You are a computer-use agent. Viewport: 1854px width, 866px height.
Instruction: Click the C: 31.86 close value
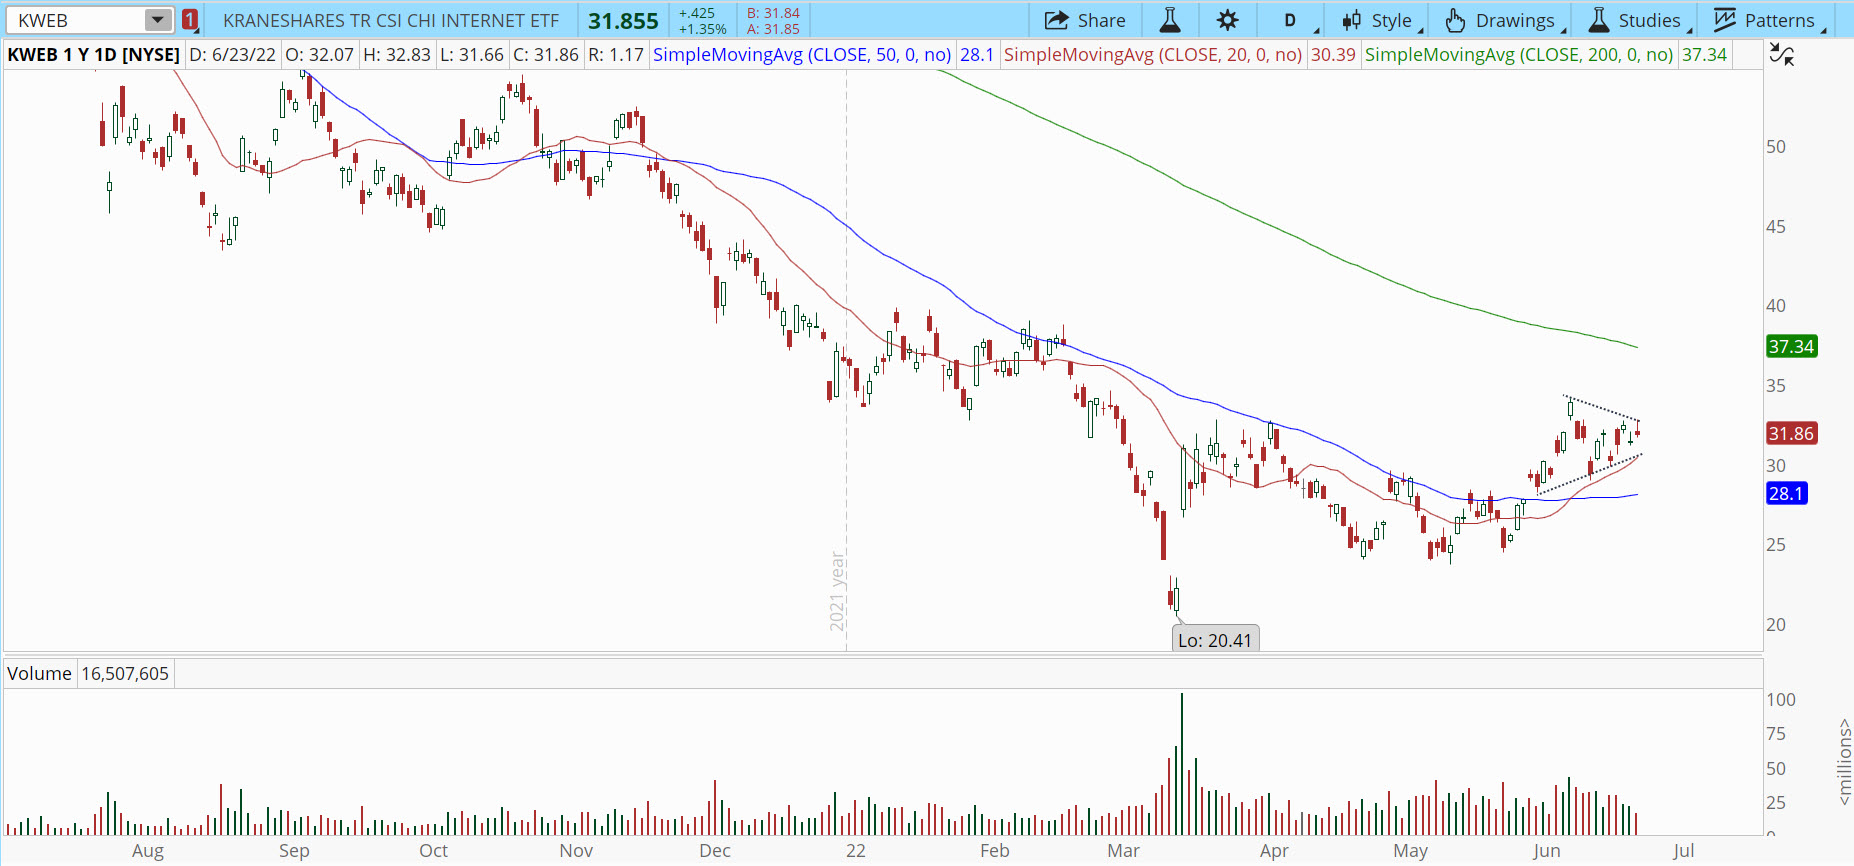pyautogui.click(x=546, y=55)
